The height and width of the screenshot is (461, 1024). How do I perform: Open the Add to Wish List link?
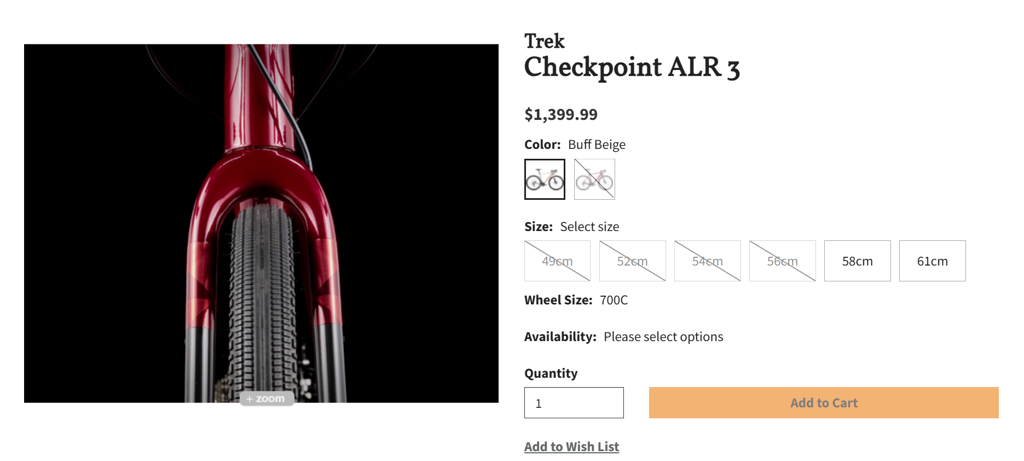tap(571, 447)
